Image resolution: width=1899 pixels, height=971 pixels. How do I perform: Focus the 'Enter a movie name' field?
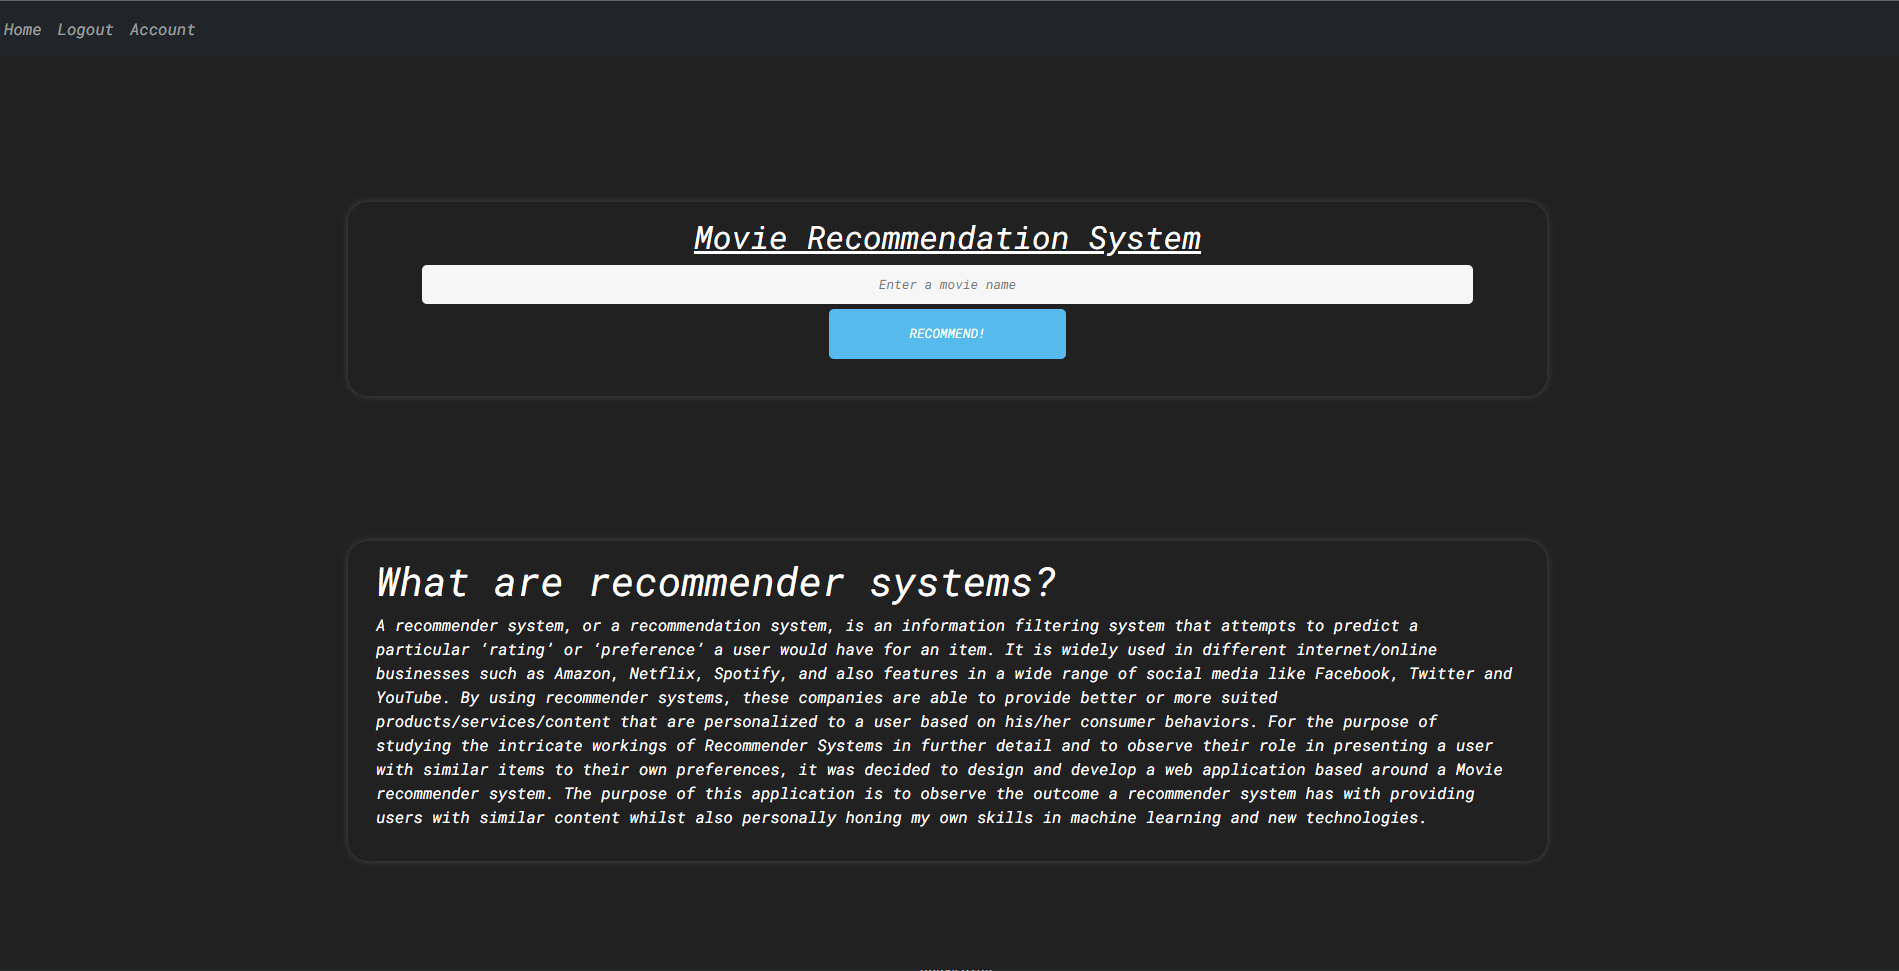point(946,285)
